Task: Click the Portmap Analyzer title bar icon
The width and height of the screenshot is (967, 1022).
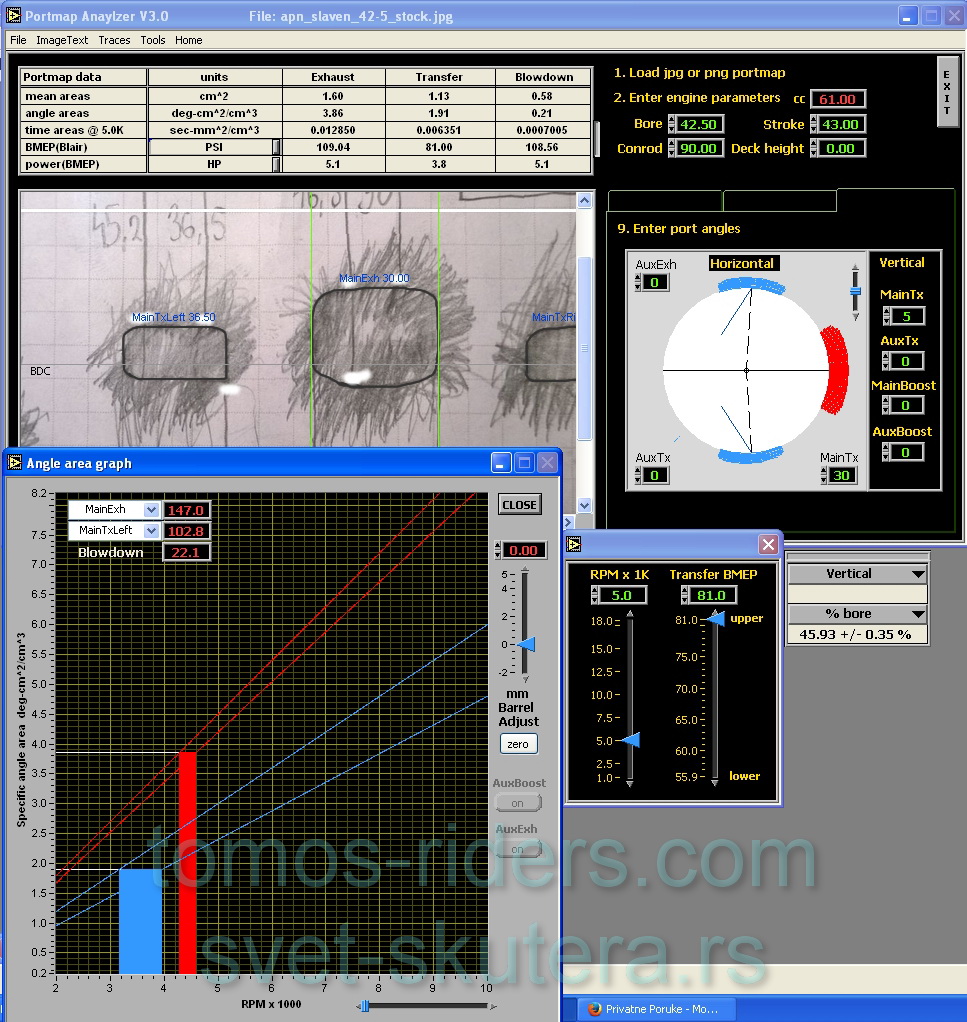Action: [x=14, y=16]
